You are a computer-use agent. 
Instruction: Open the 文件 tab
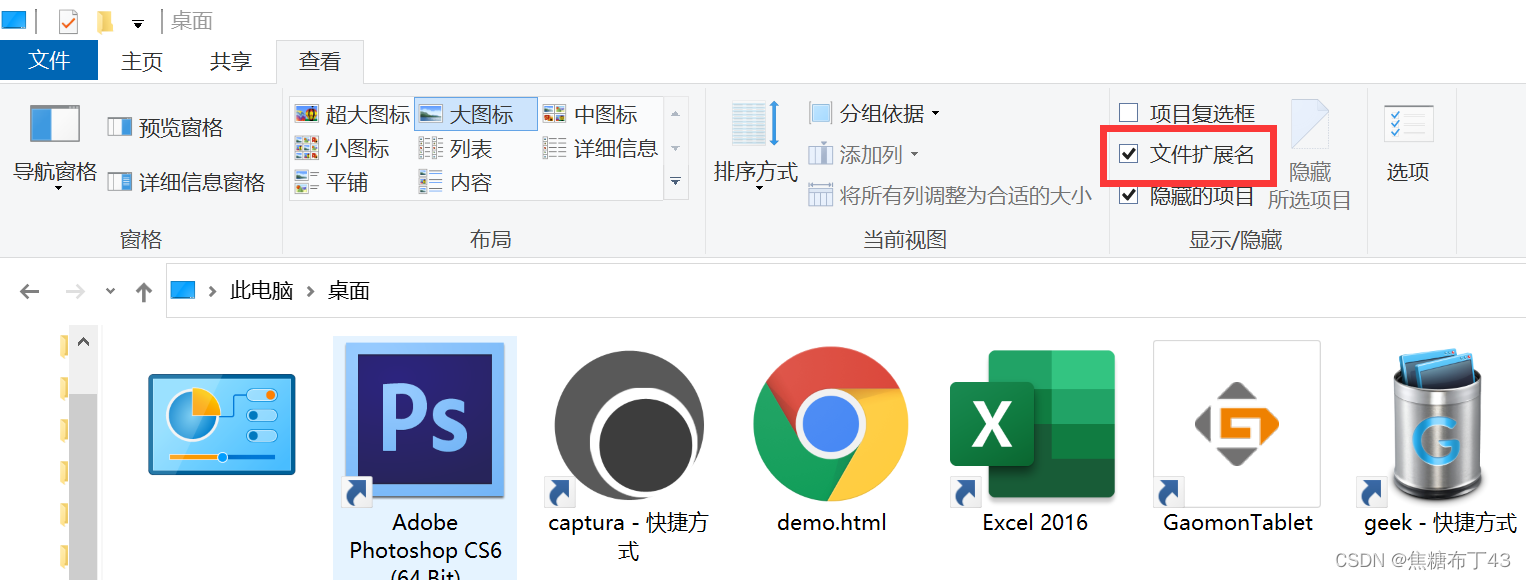point(49,61)
